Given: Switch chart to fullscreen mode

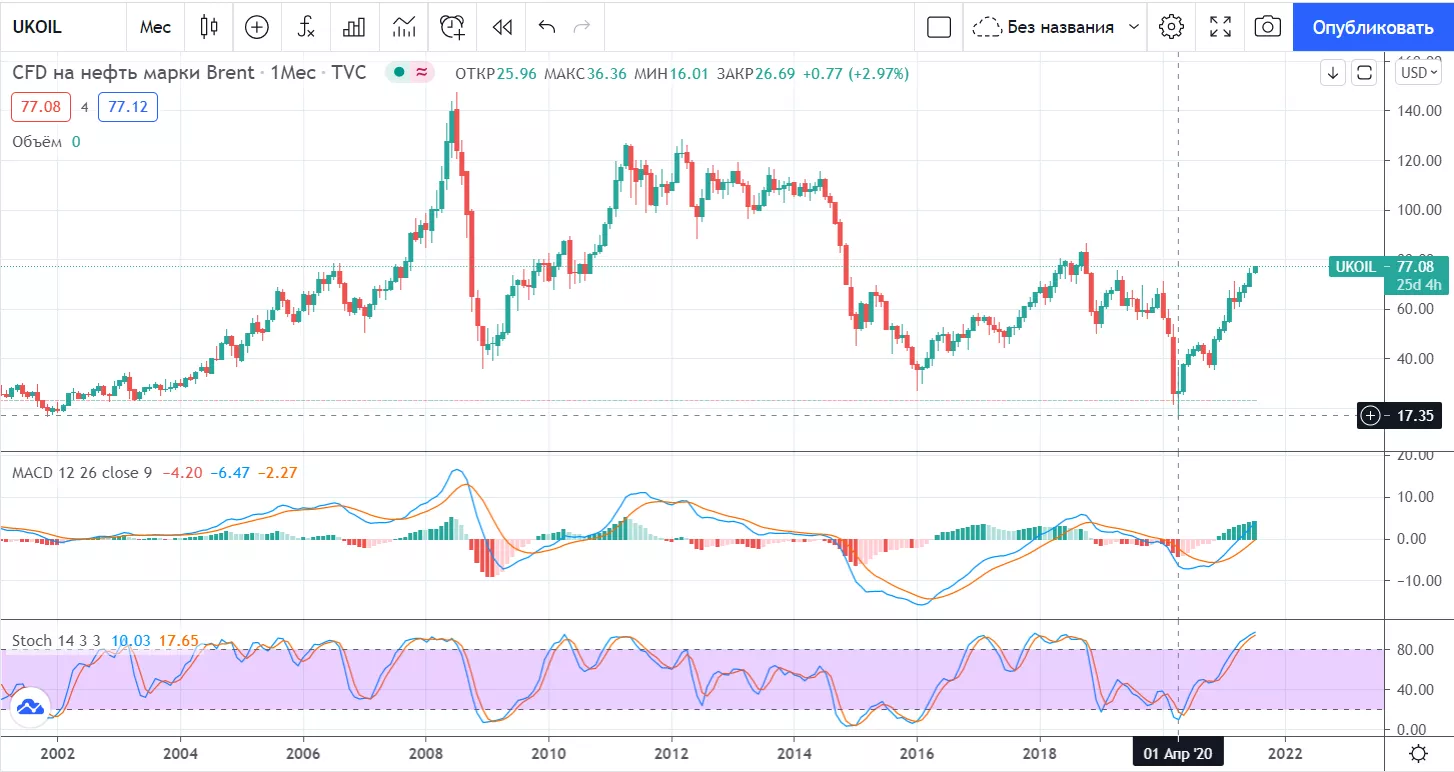Looking at the screenshot, I should [x=1220, y=27].
